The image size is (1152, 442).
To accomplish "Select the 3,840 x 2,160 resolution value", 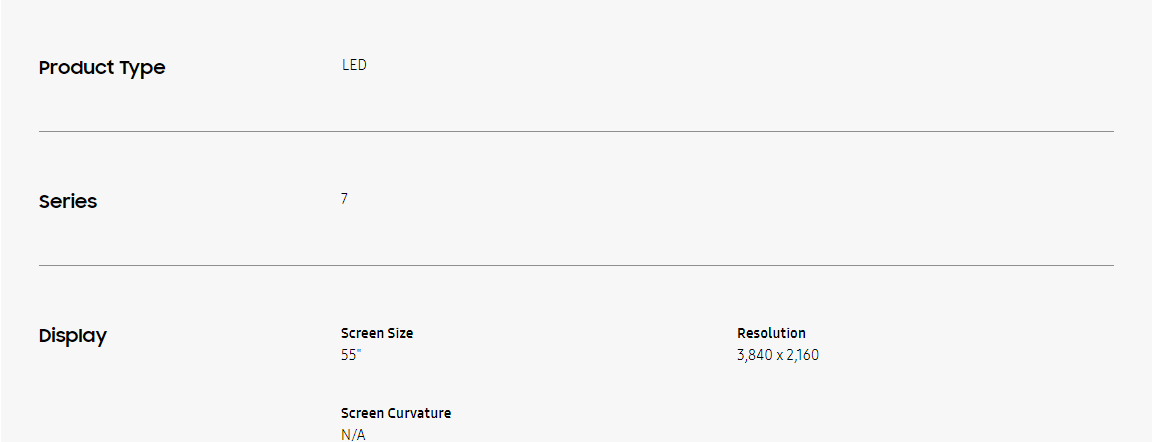I will [x=778, y=355].
